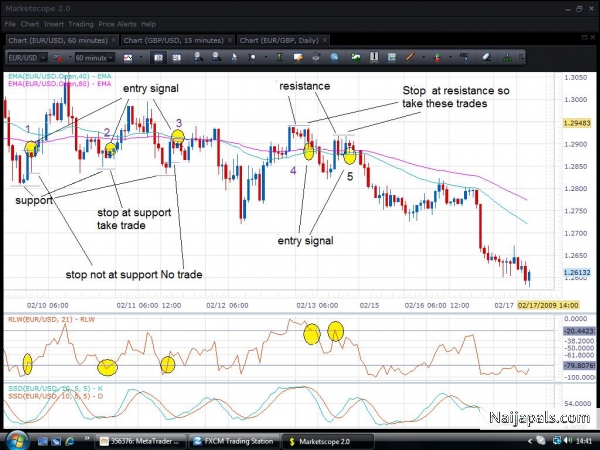Viewport: 600px width, 450px height.
Task: Select the orange line drawing tool
Action: point(410,57)
